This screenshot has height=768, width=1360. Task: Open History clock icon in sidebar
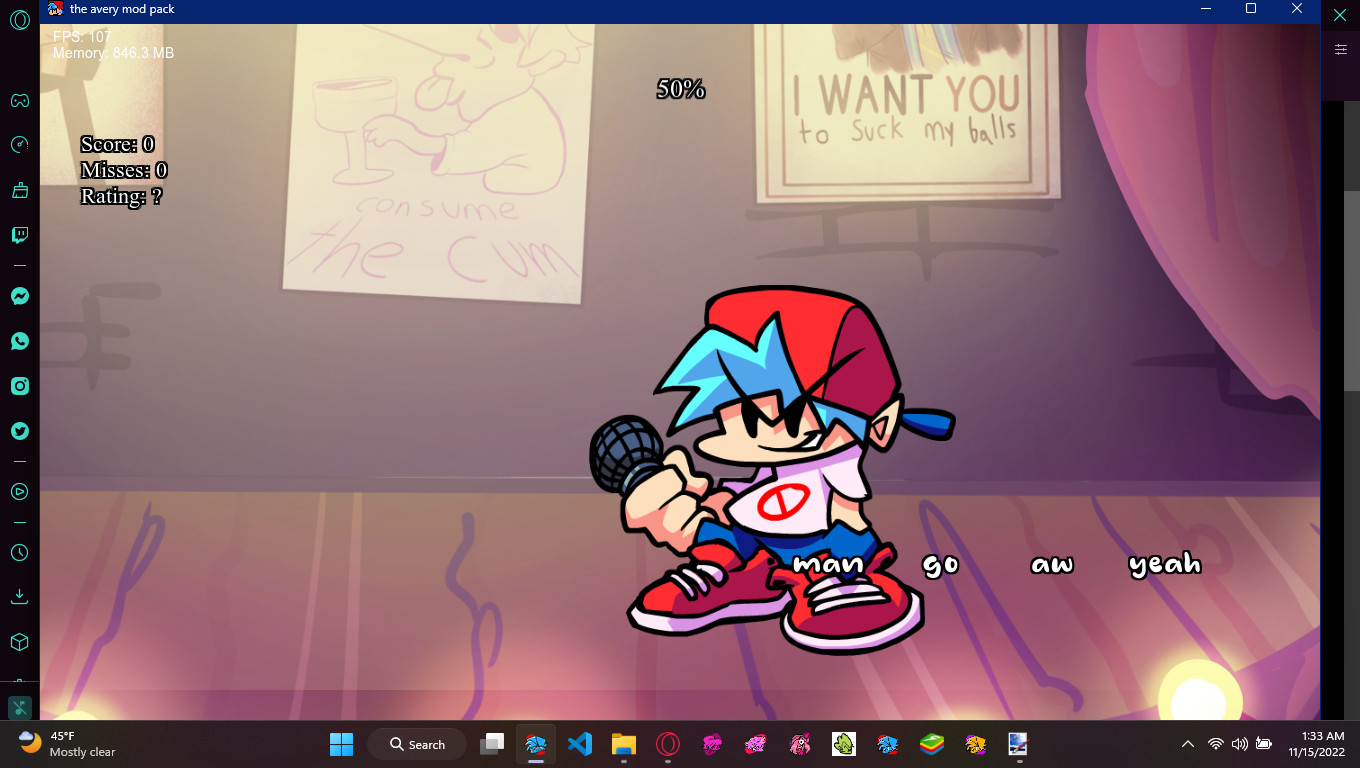(x=19, y=552)
